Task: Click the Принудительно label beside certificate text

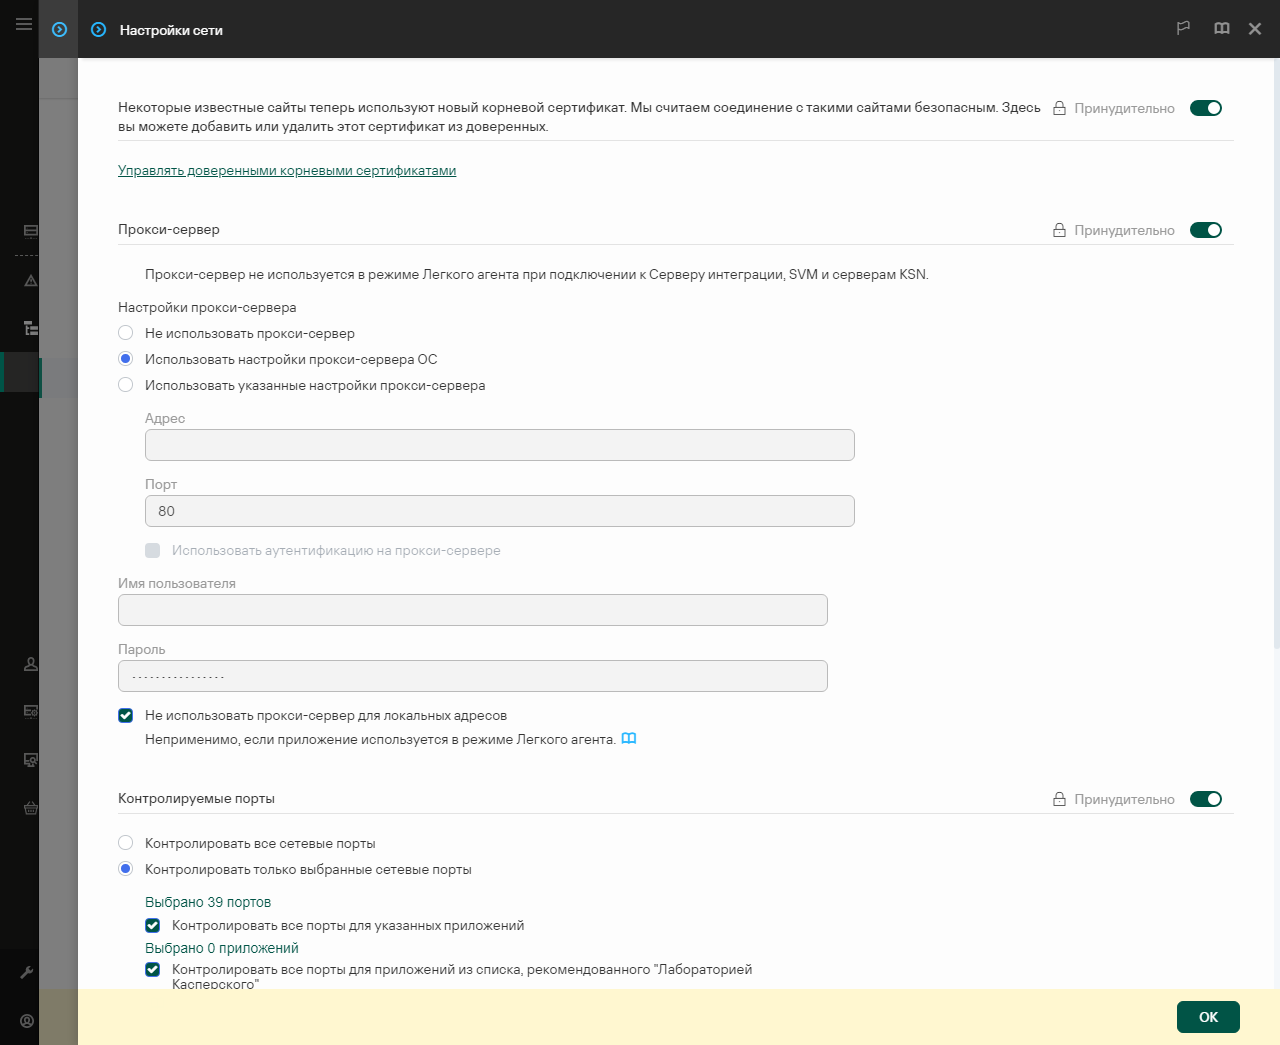Action: 1124,108
